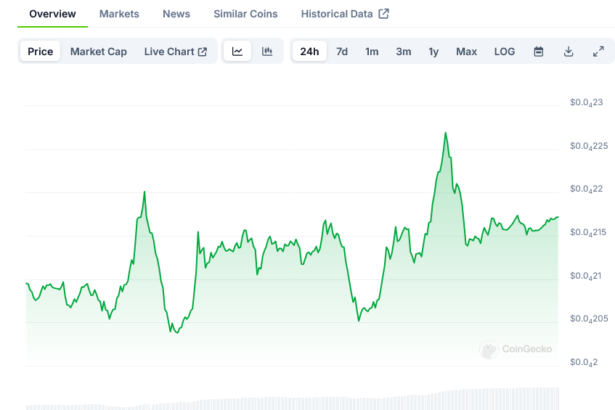The width and height of the screenshot is (615, 410).
Task: Click the download chart data icon
Action: coord(568,51)
